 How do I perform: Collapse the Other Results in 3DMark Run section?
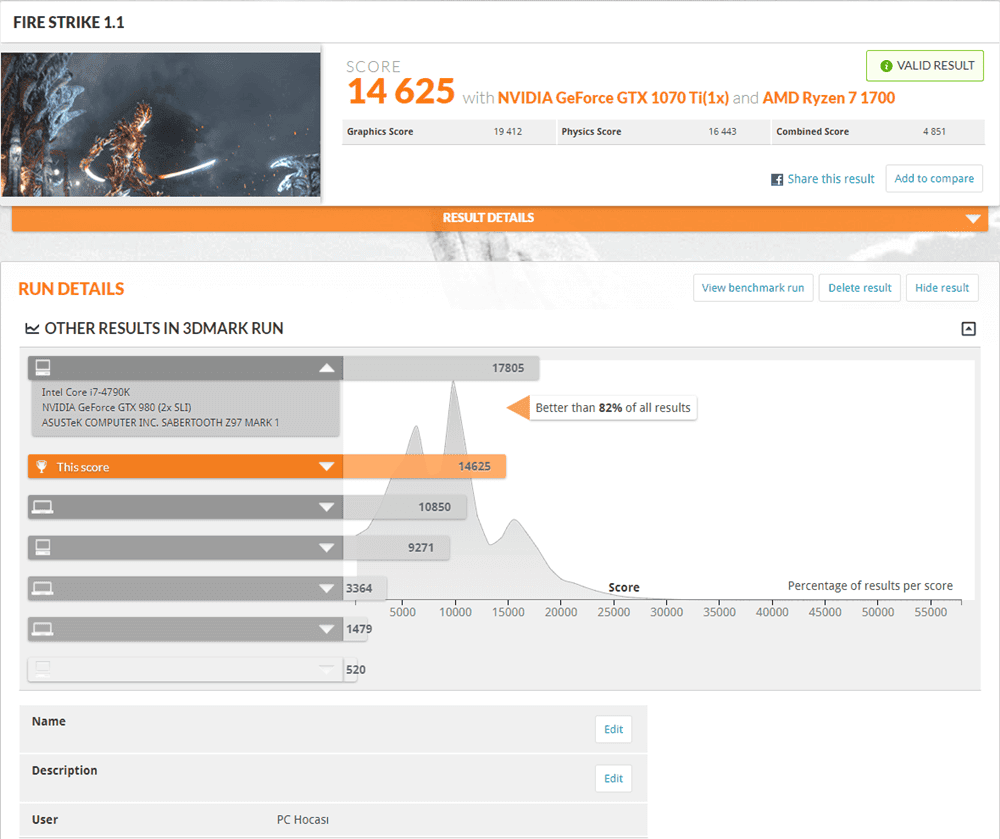click(x=967, y=329)
